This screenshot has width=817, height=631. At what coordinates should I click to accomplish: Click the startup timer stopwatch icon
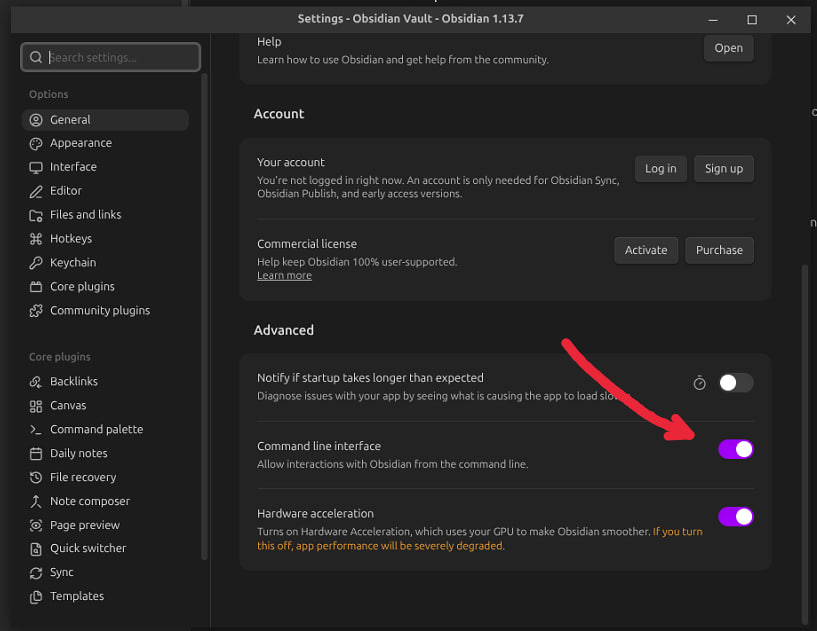699,383
